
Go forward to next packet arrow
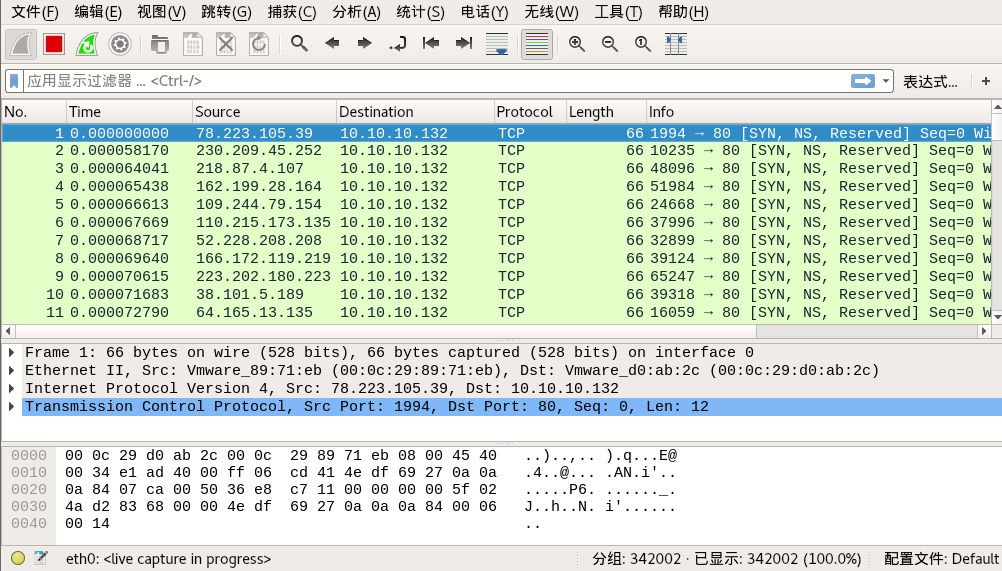tap(365, 43)
